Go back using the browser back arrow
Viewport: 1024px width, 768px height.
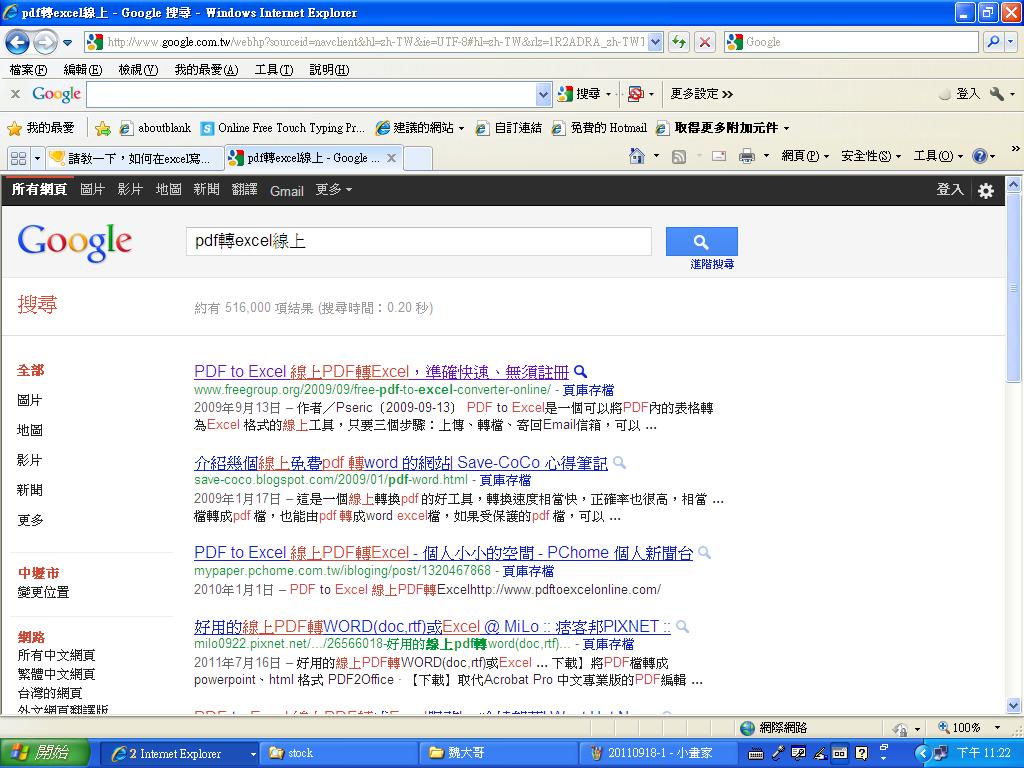click(x=17, y=42)
